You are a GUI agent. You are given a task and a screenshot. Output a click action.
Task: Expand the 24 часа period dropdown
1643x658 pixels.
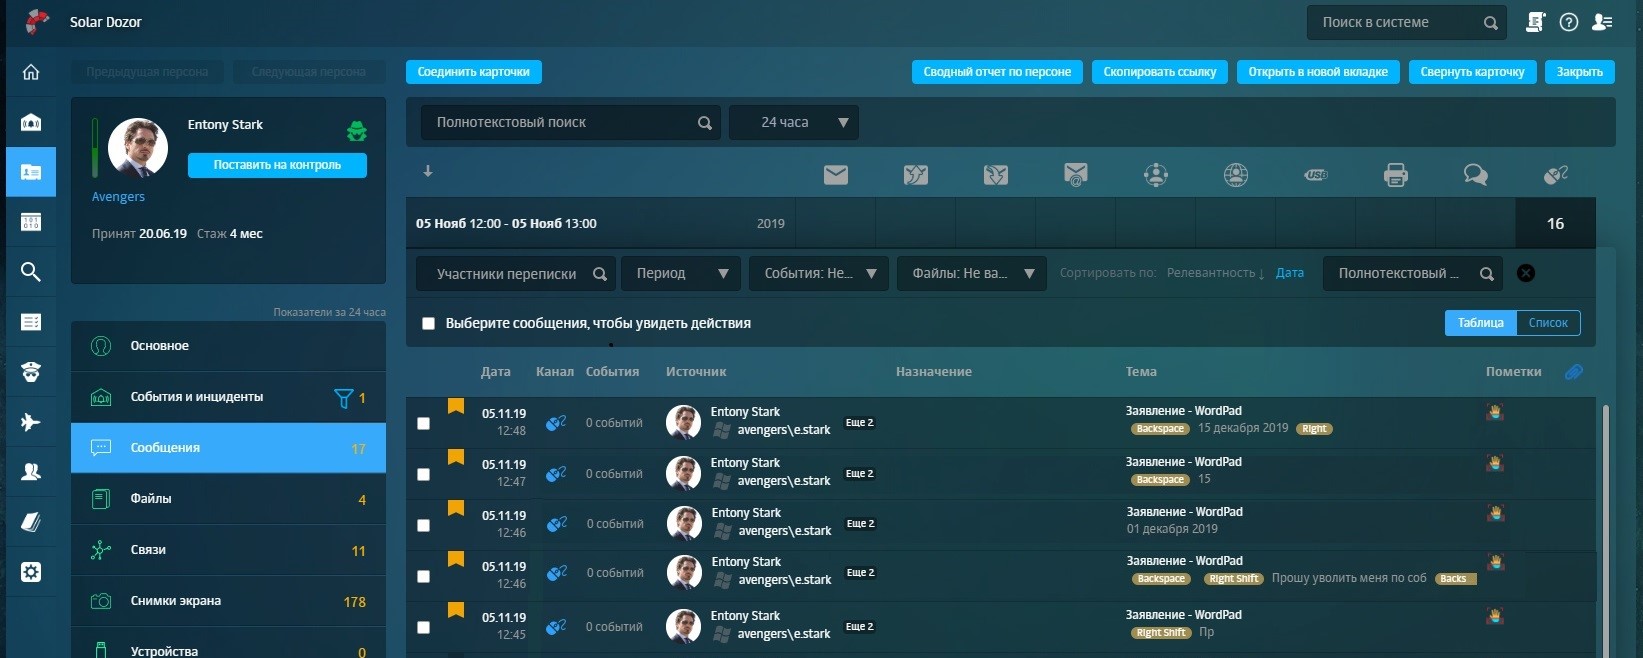[x=794, y=122]
